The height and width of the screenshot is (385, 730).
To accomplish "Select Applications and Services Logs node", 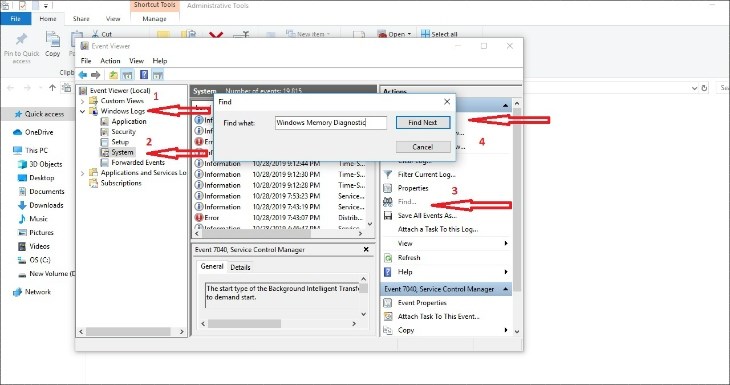I will (143, 172).
